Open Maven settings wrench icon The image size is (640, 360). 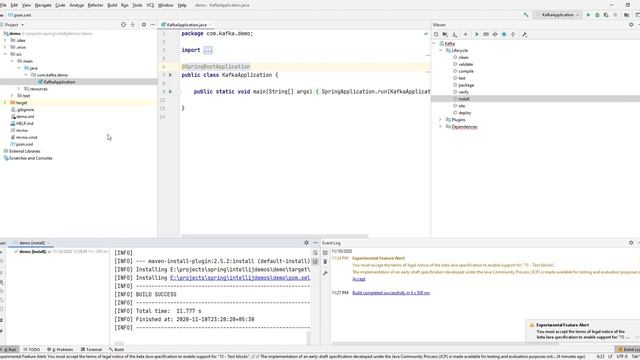coord(524,35)
